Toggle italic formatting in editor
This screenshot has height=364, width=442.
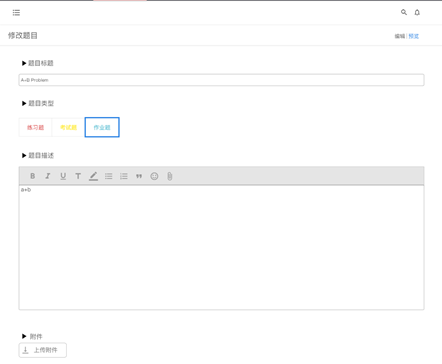pos(48,176)
